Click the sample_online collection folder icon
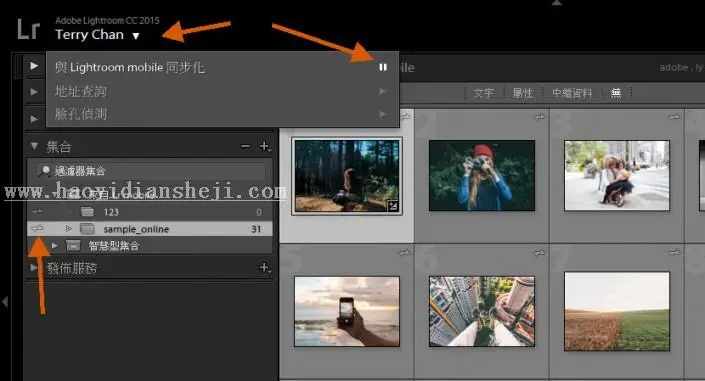Viewport: 705px width, 381px height. (87, 229)
